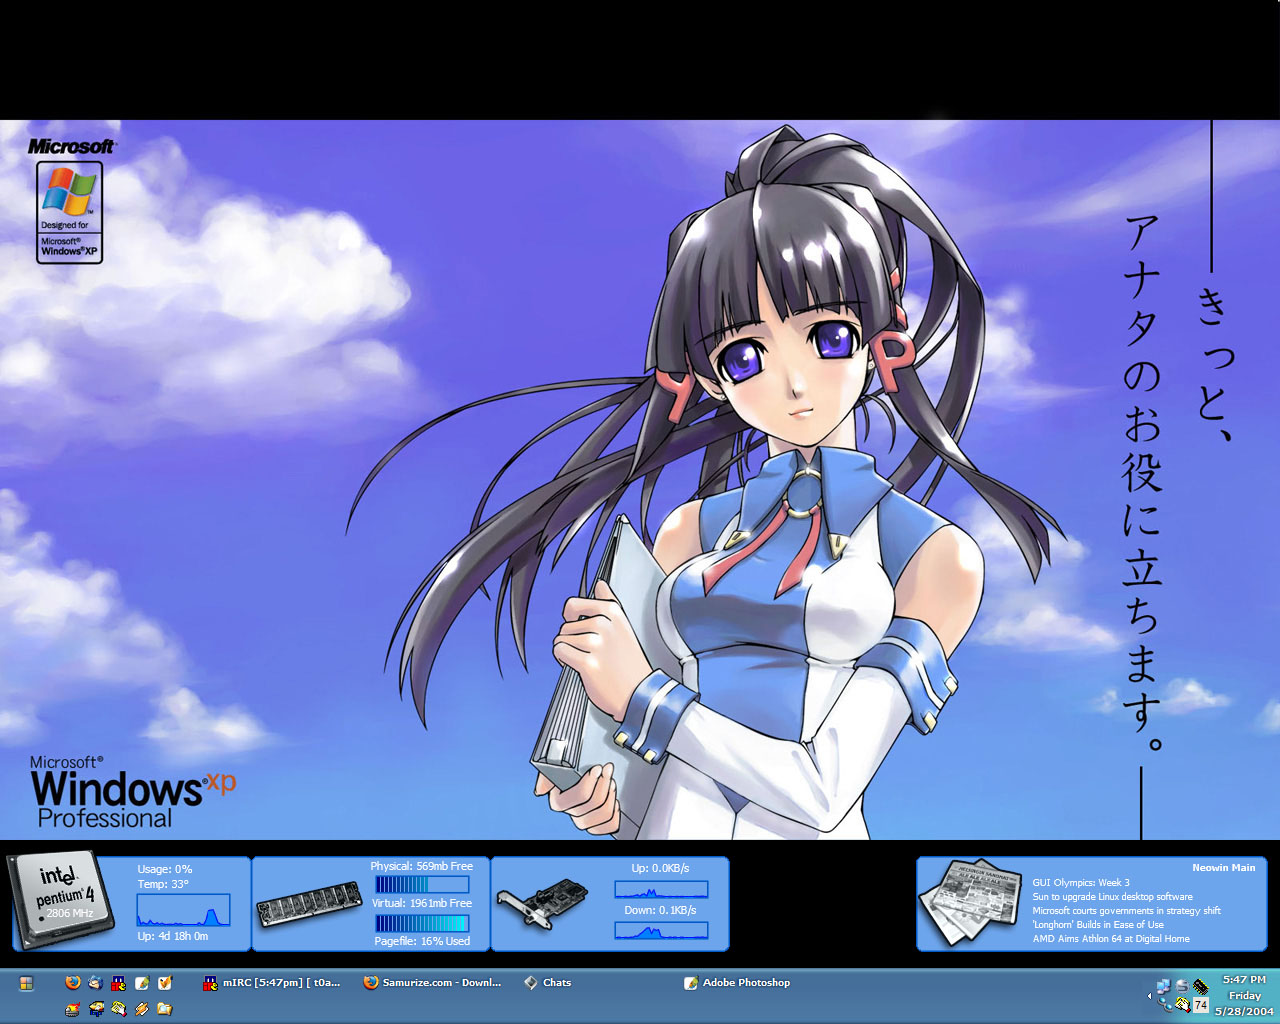Open the notepad-with-checkmark quick launch icon
Screen dimensions: 1280x1024
(x=165, y=983)
